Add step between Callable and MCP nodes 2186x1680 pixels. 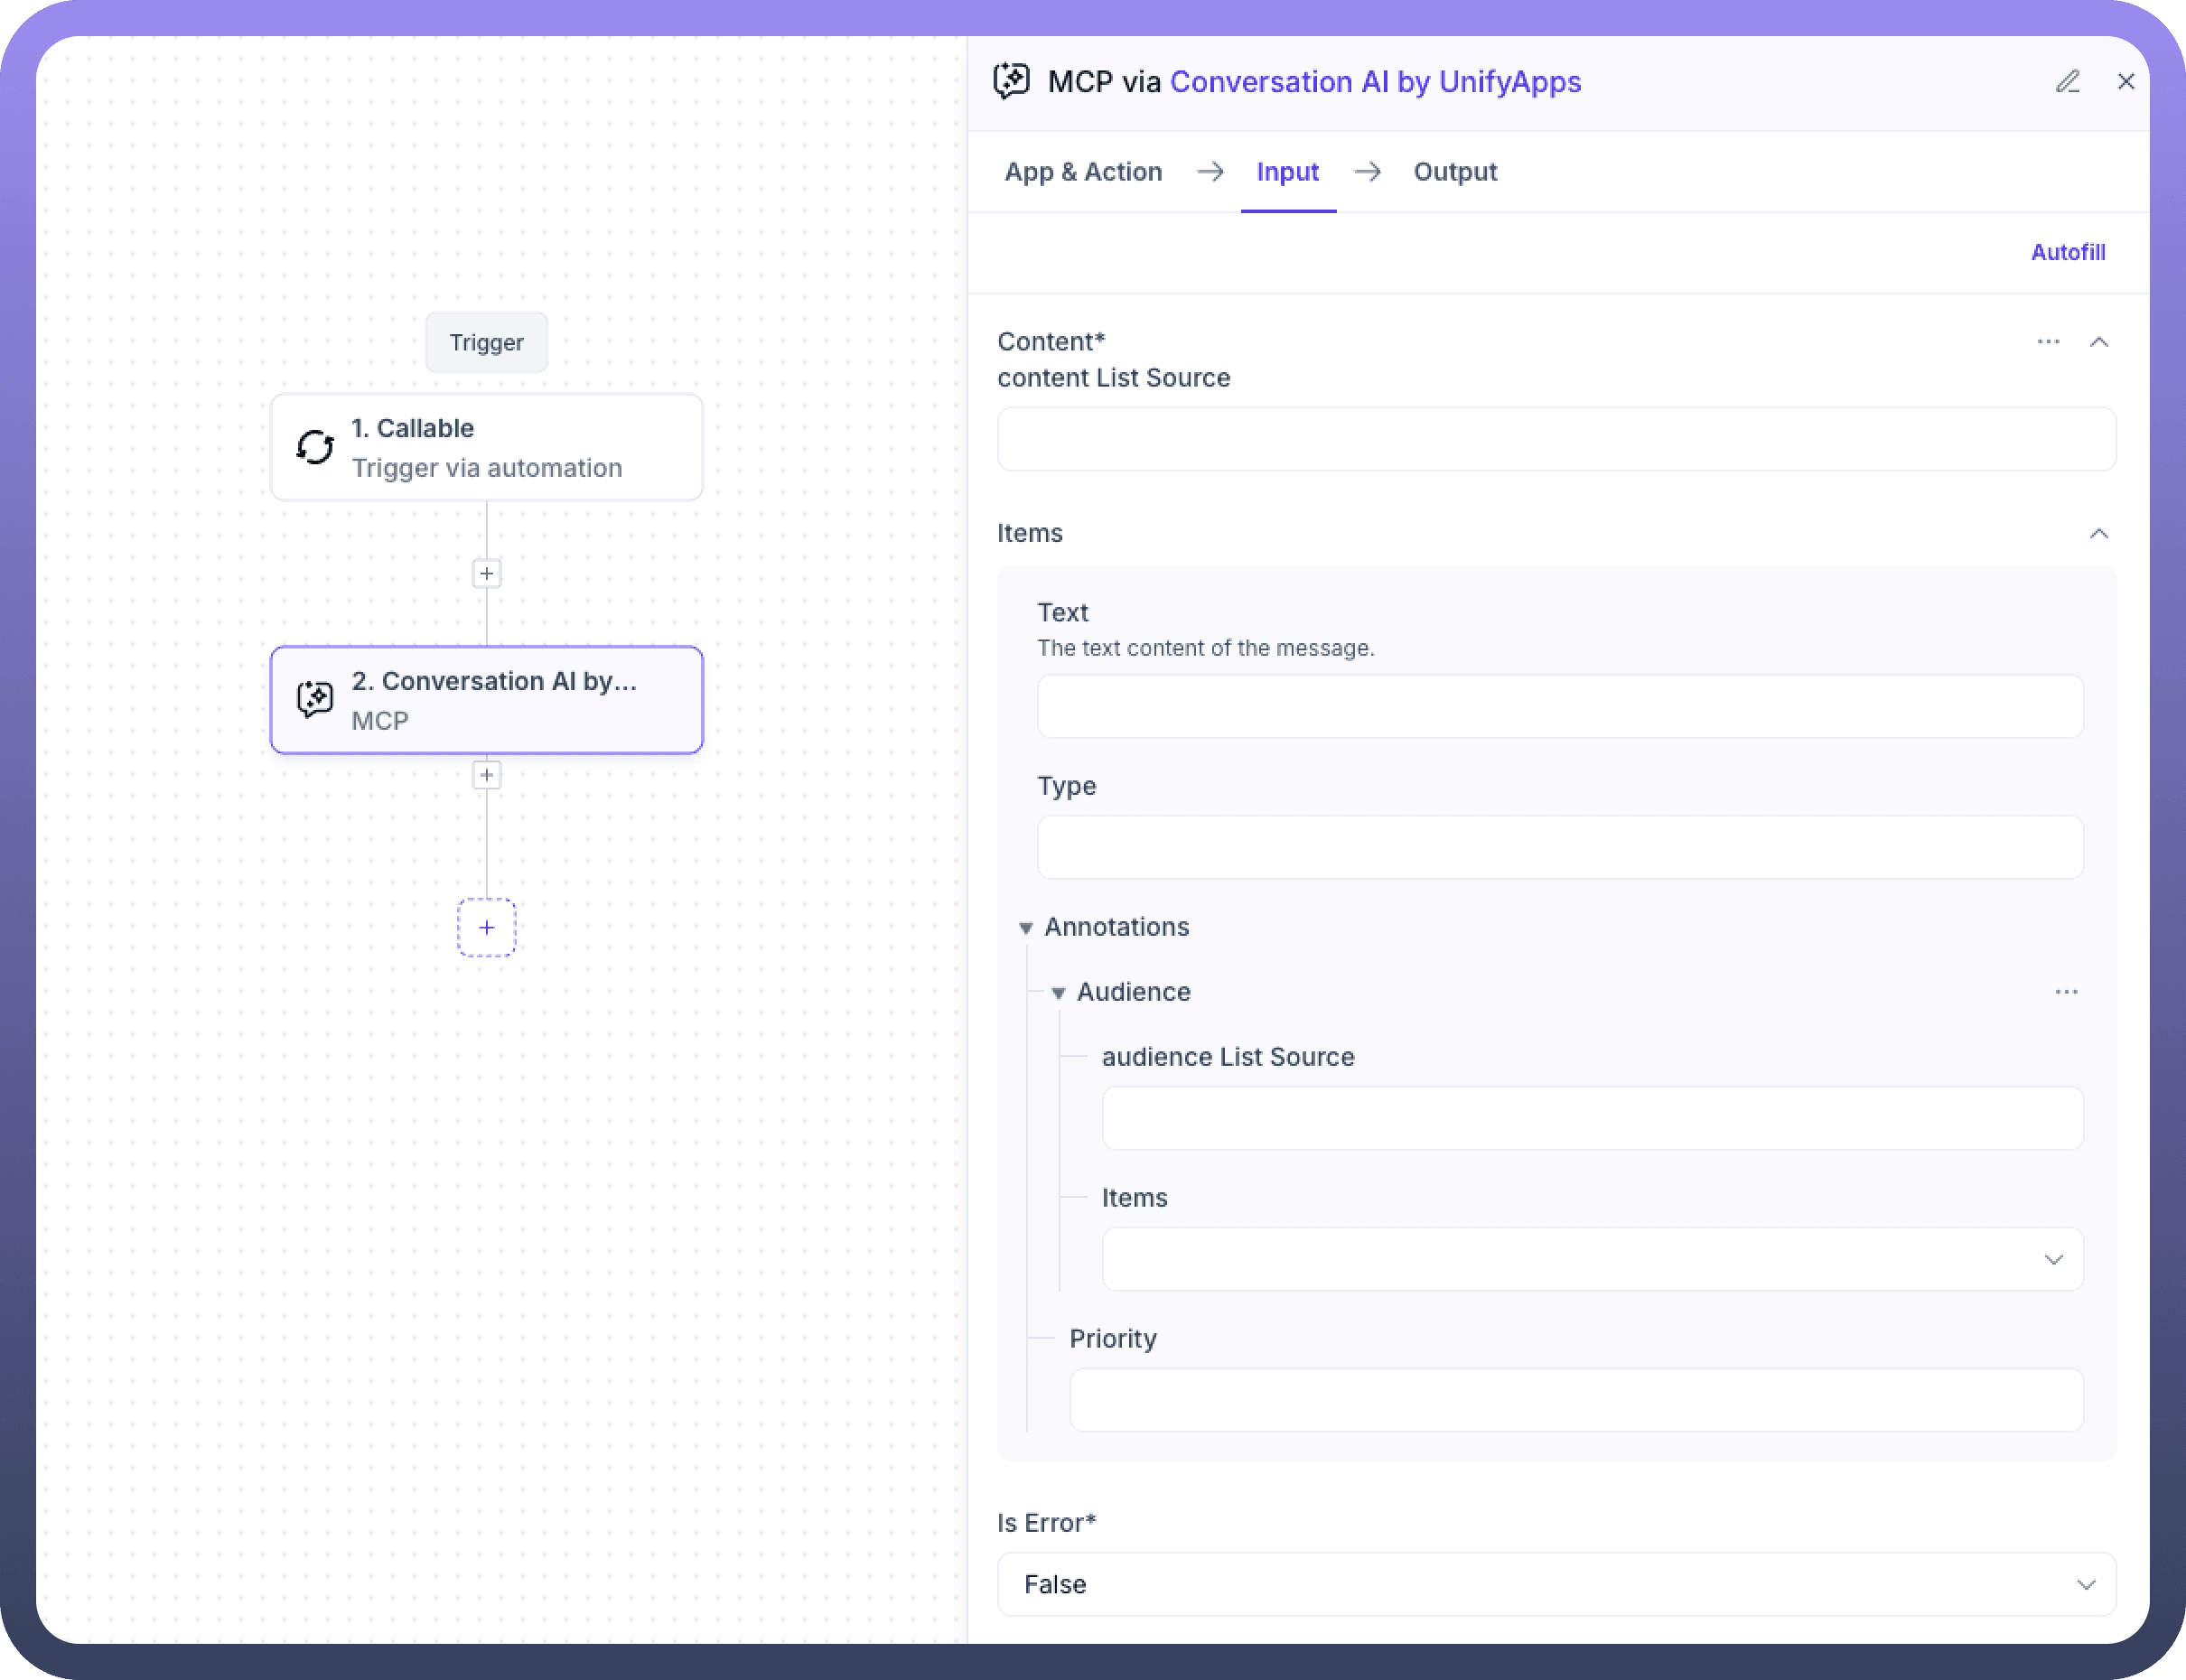pos(486,573)
